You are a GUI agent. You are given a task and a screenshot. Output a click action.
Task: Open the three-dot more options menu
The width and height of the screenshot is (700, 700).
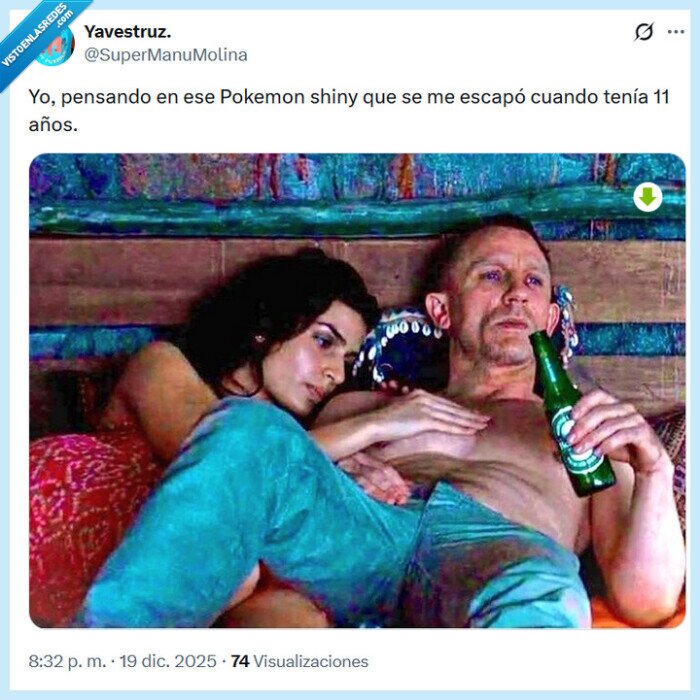pos(675,32)
